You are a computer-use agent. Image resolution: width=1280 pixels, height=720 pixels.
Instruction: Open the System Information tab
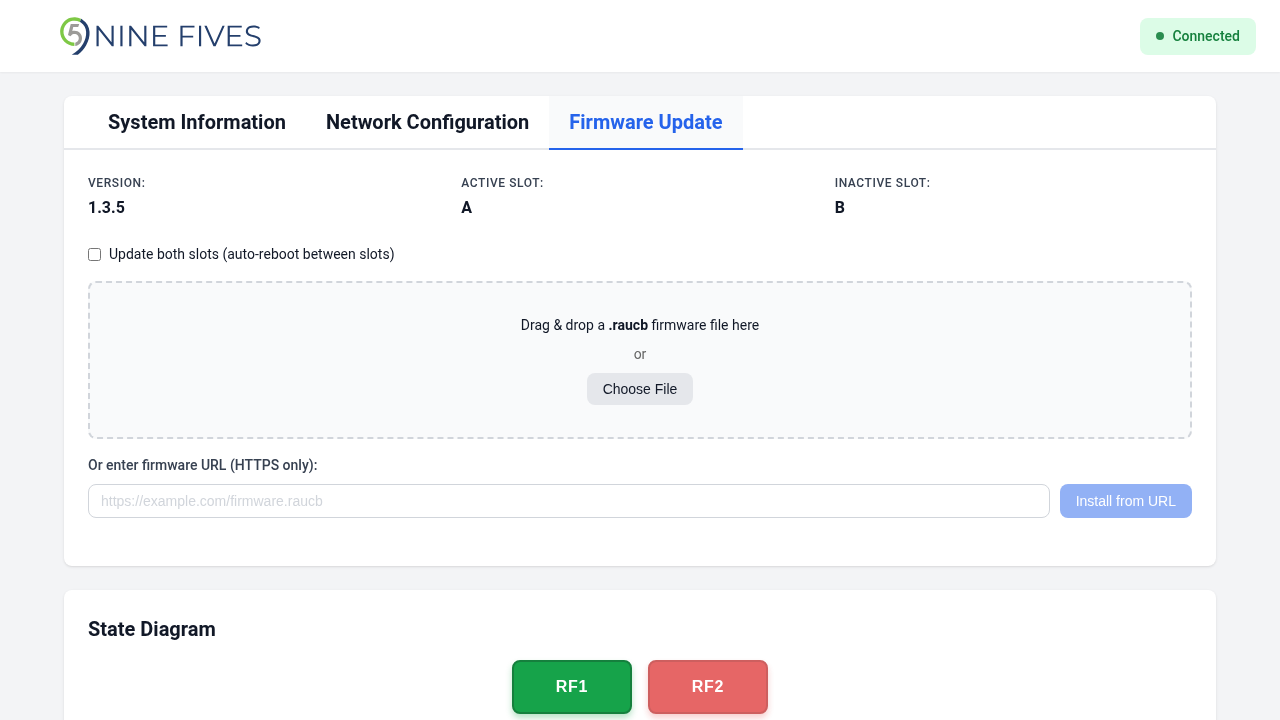[197, 122]
